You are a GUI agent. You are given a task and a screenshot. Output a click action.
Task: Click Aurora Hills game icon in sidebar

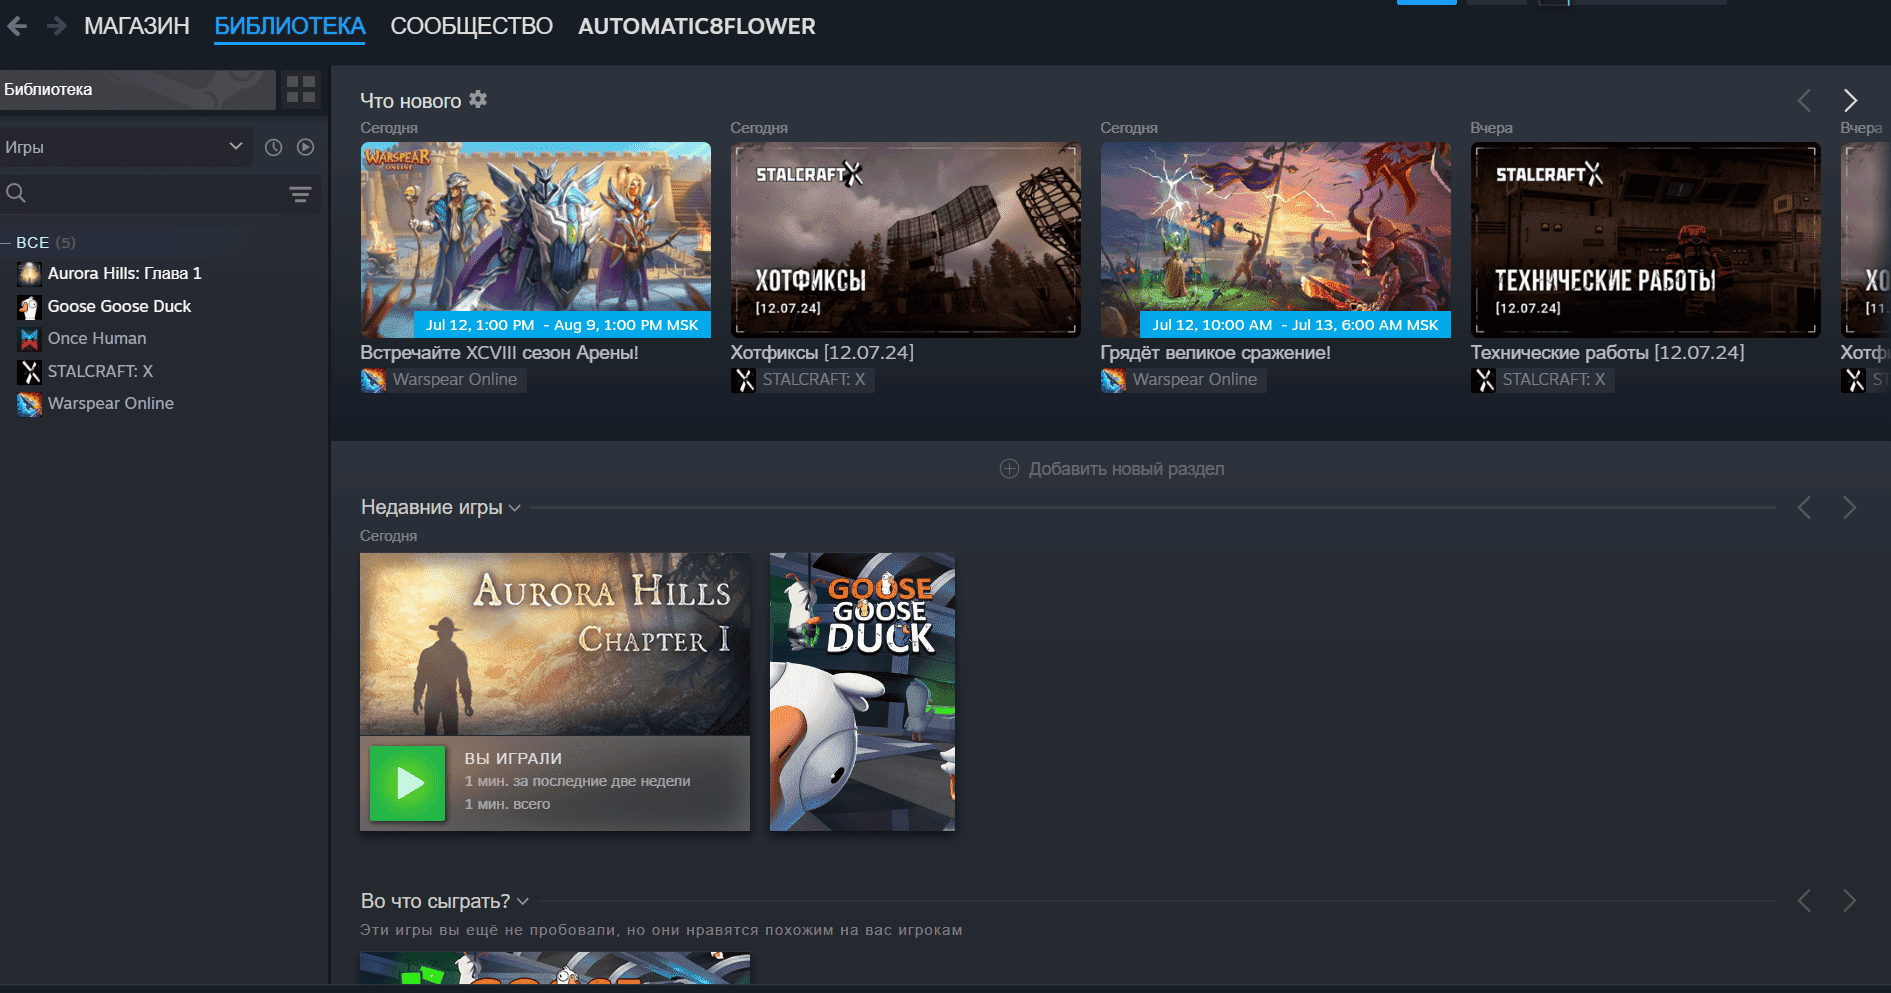pyautogui.click(x=30, y=273)
